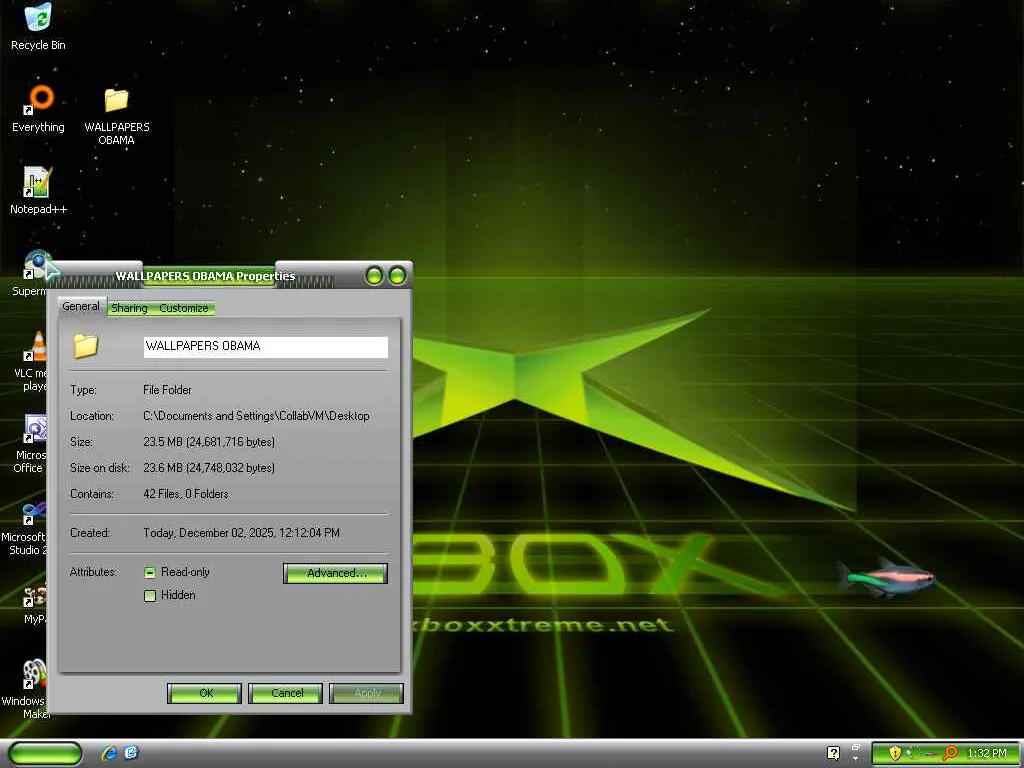This screenshot has width=1024, height=768.
Task: Click the 'Type:' label
Action: [84, 390]
